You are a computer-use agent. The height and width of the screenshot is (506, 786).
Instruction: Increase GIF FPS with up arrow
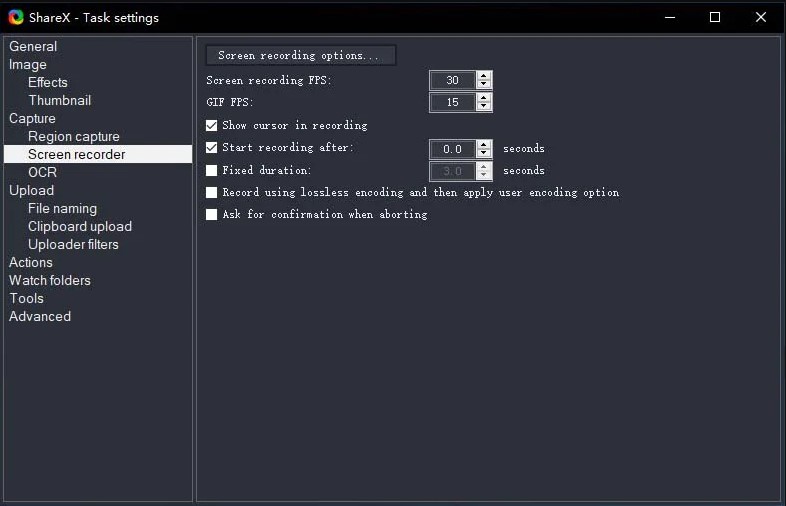coord(483,98)
